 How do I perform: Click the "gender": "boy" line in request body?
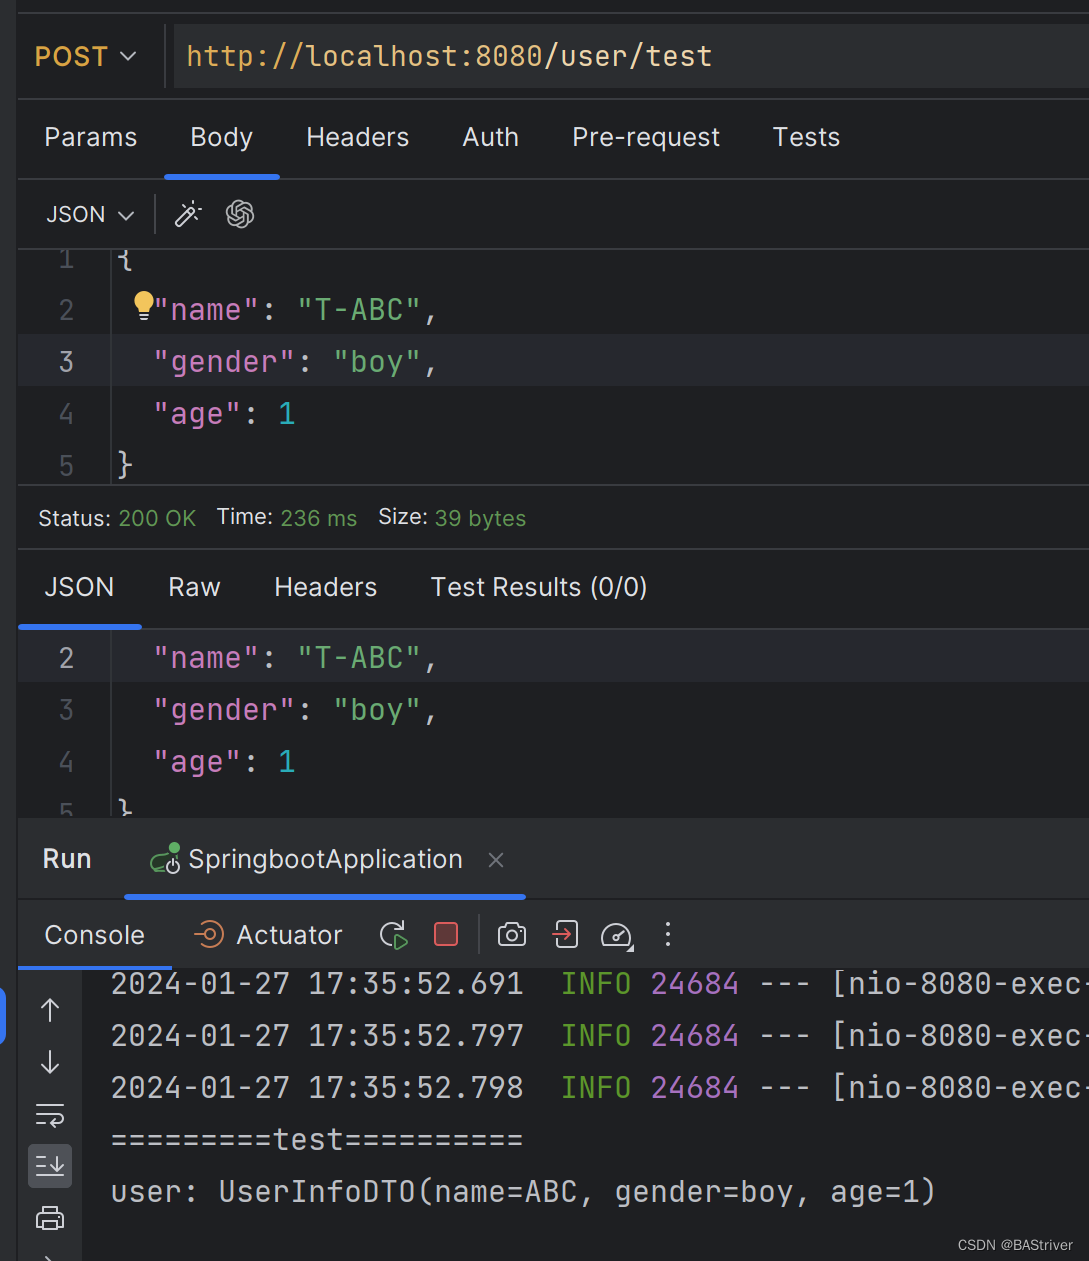click(295, 362)
